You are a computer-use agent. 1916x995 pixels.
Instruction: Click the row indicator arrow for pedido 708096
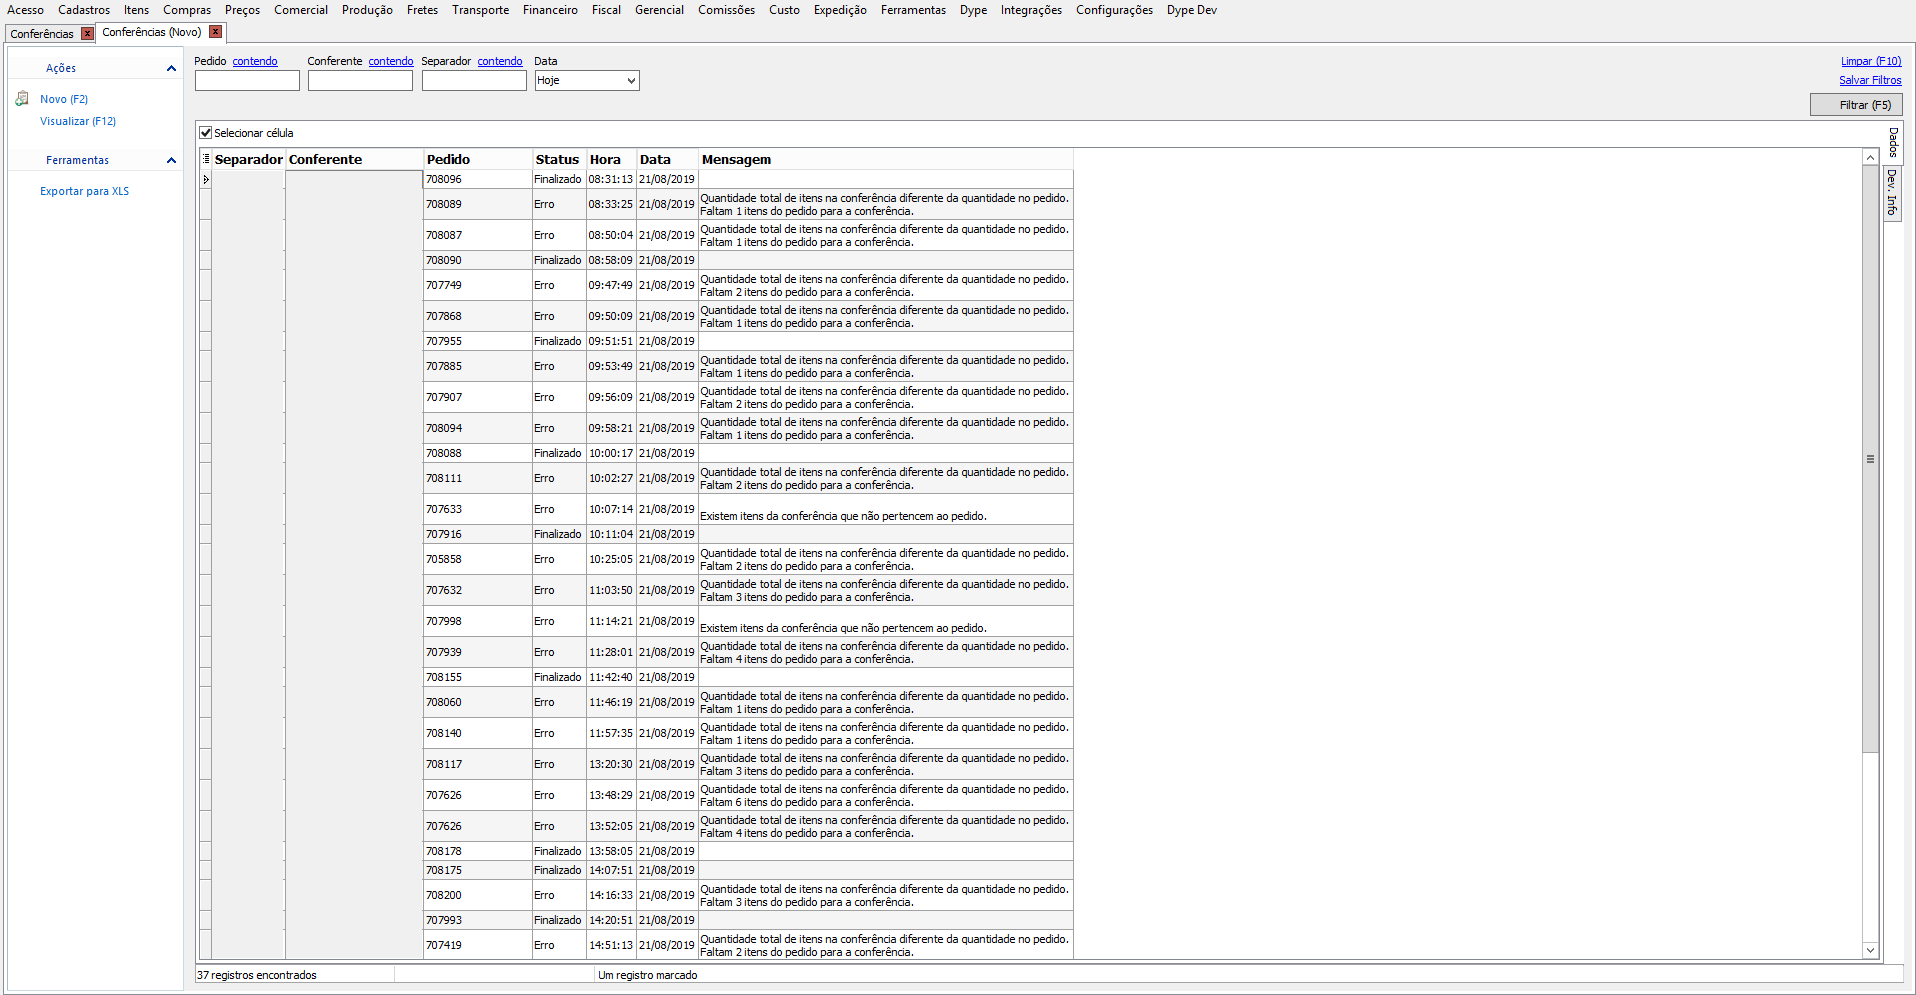point(206,180)
